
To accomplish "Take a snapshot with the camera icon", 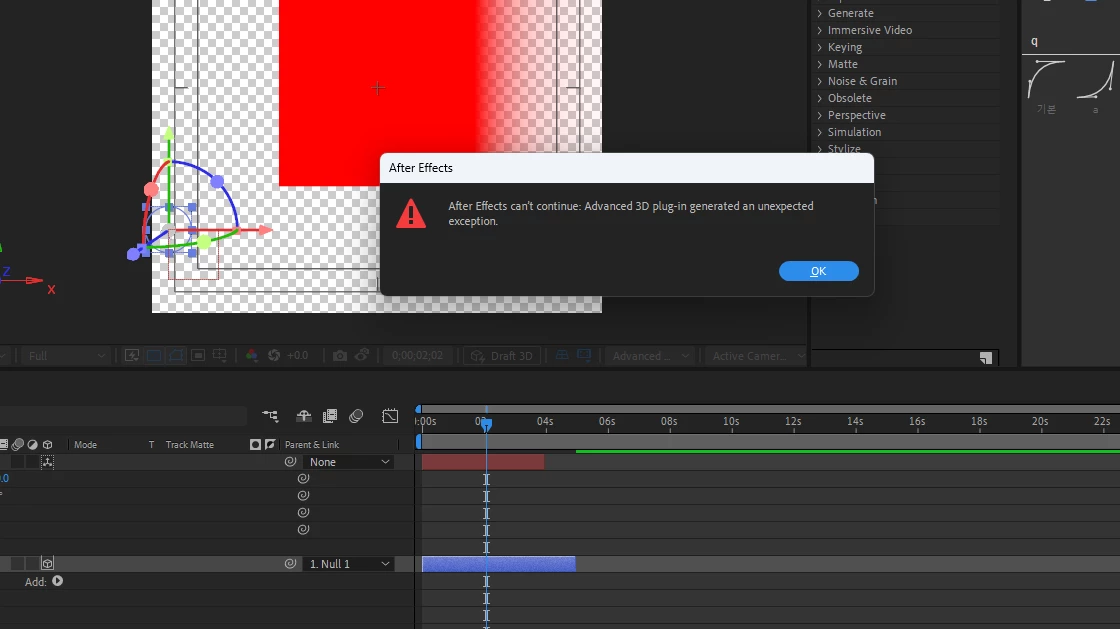I will click(340, 356).
